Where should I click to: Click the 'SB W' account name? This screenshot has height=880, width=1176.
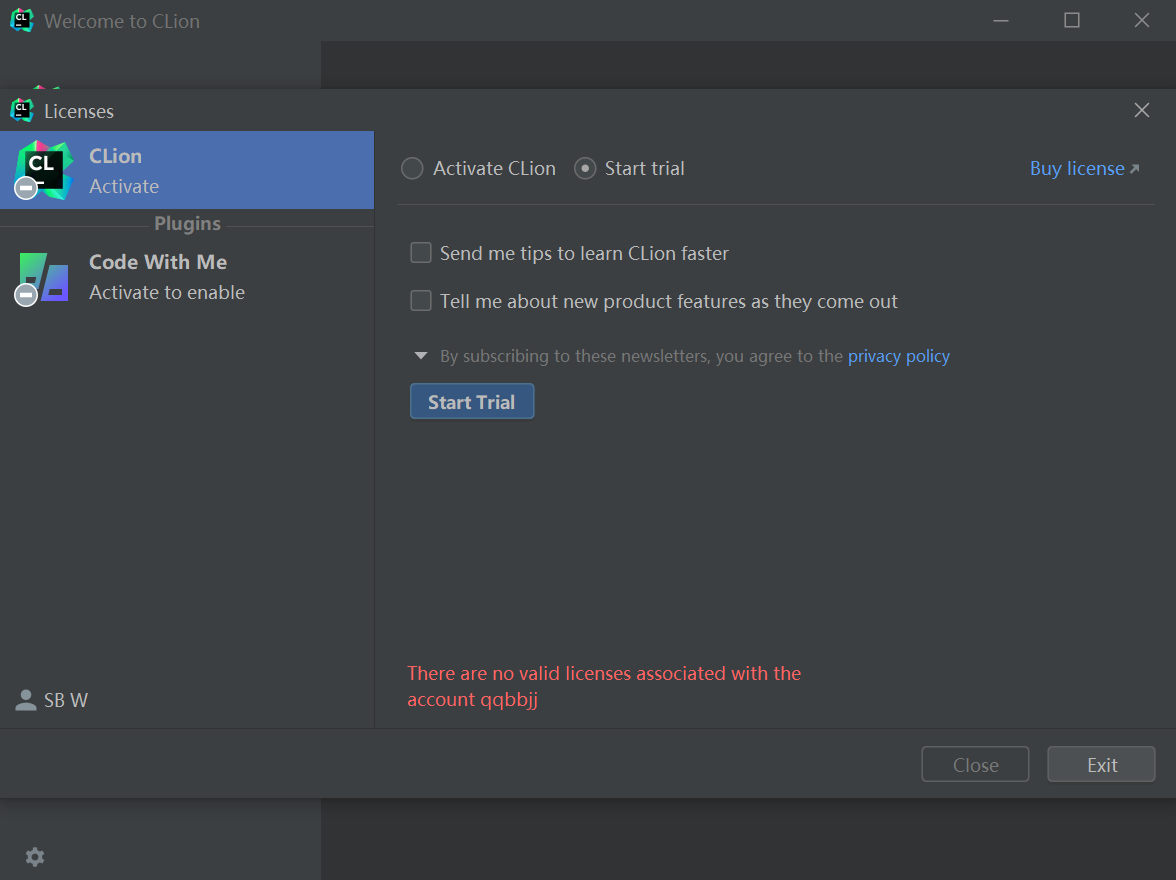tap(66, 700)
